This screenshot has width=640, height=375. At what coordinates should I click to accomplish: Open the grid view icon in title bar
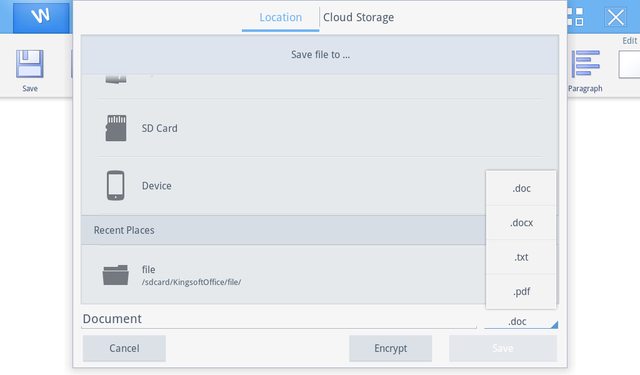pos(576,17)
